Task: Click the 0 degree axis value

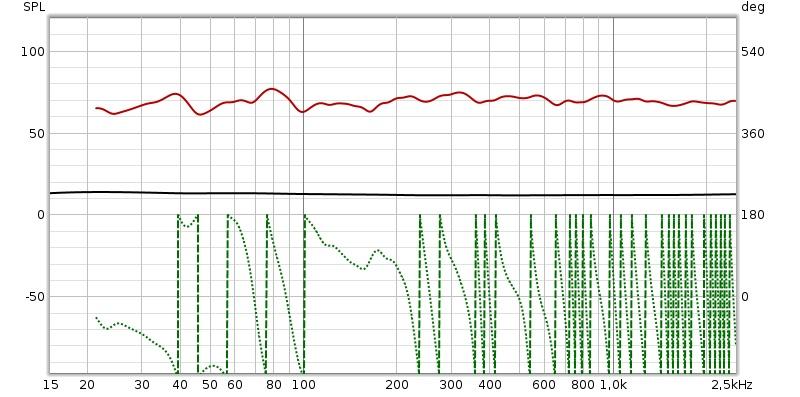Action: 746,296
